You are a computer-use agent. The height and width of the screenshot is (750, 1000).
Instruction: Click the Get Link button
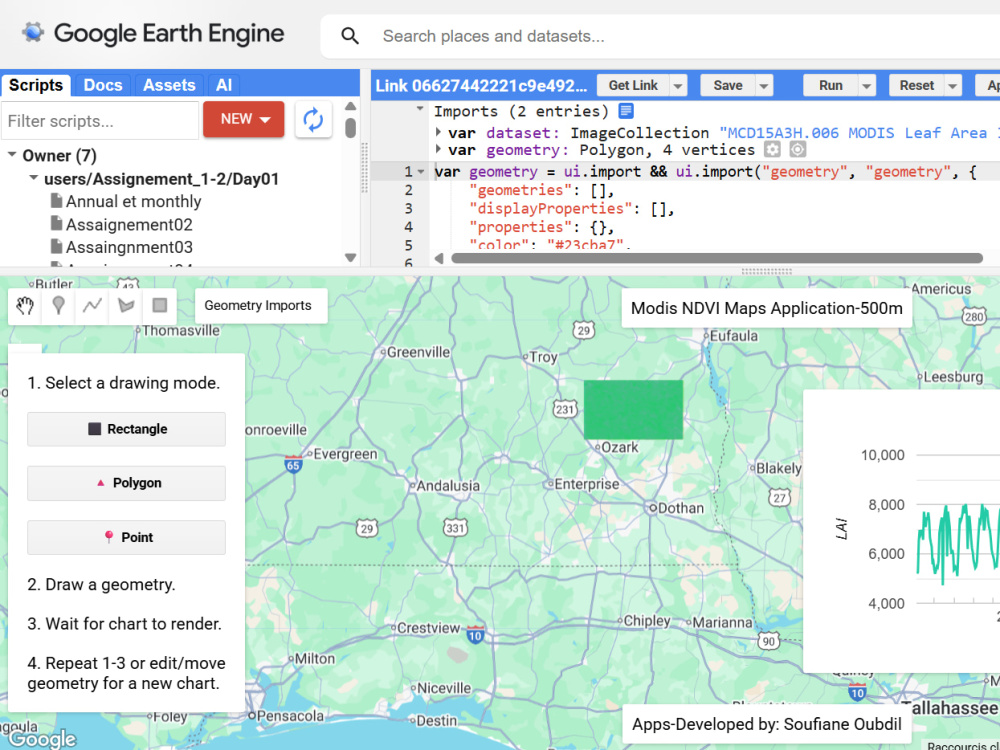633,85
